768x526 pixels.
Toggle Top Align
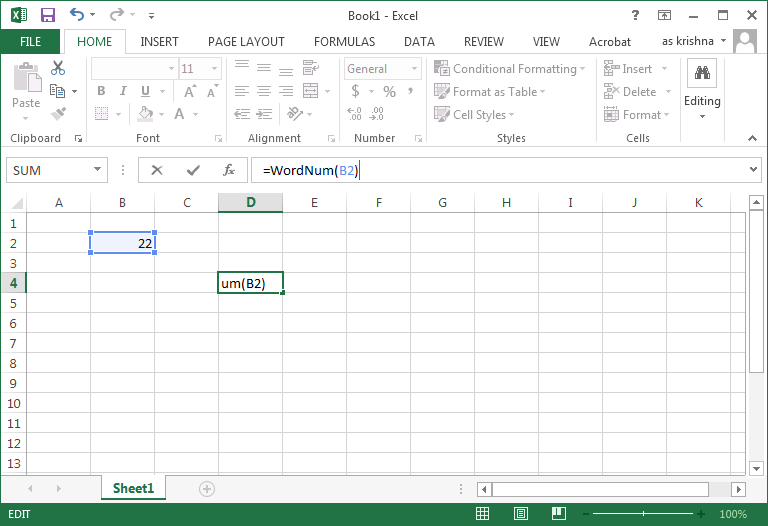[x=241, y=68]
